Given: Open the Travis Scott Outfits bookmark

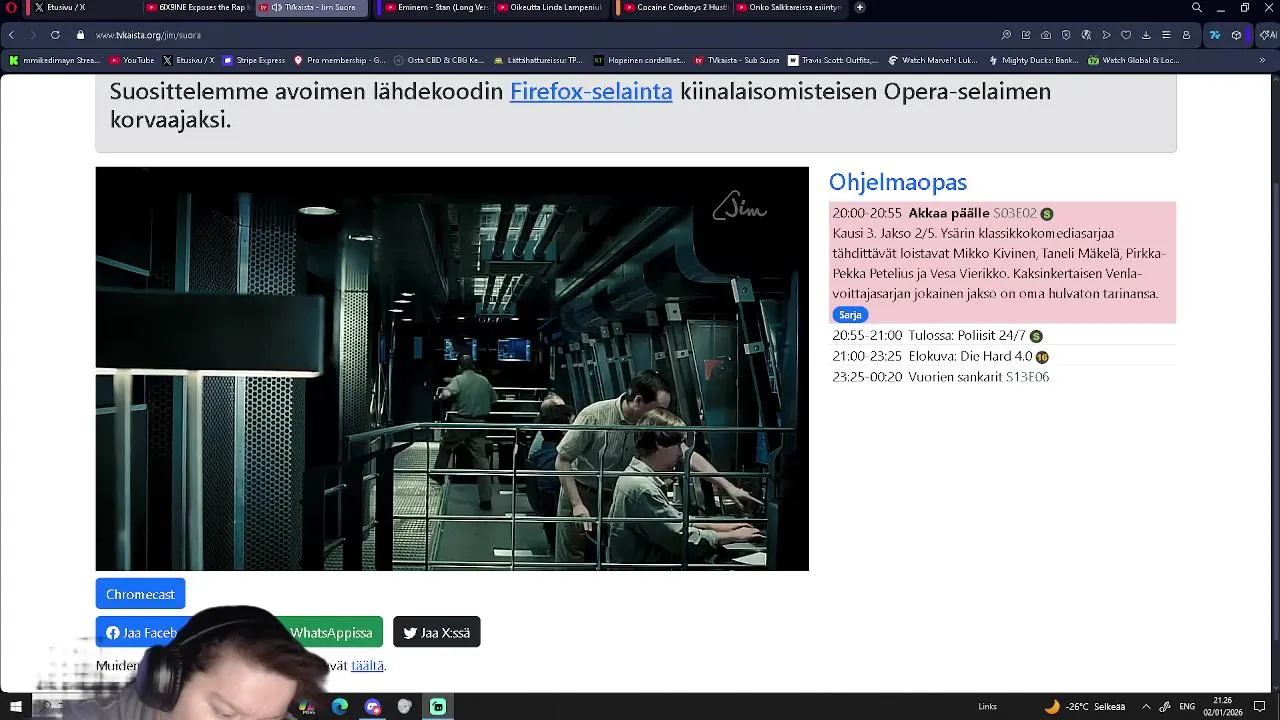Looking at the screenshot, I should [832, 60].
